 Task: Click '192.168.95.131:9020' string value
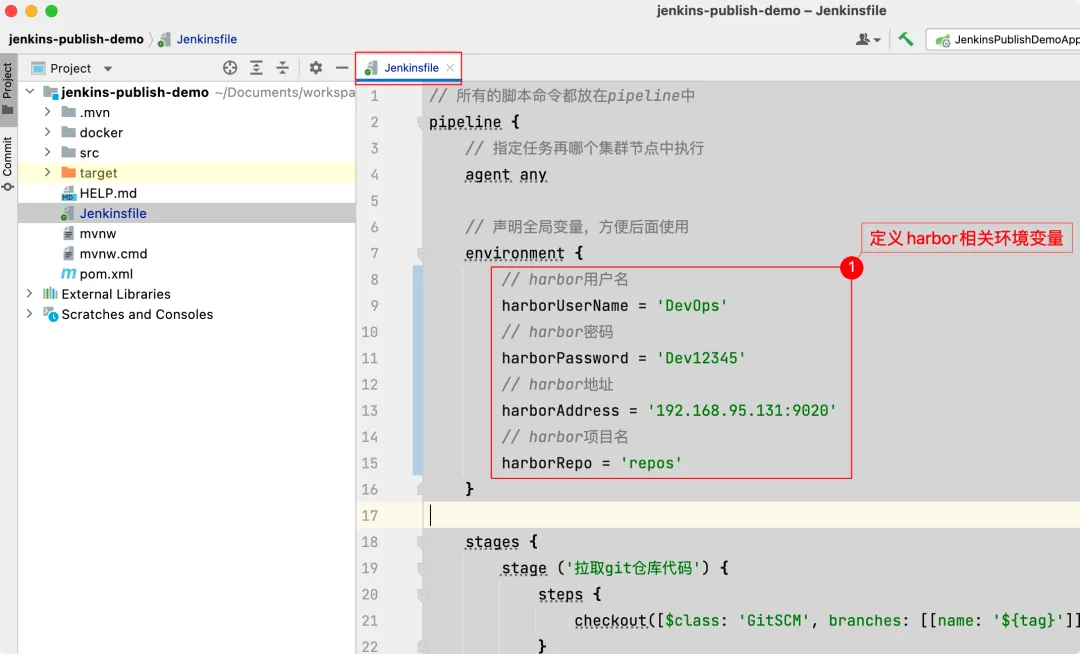(742, 410)
